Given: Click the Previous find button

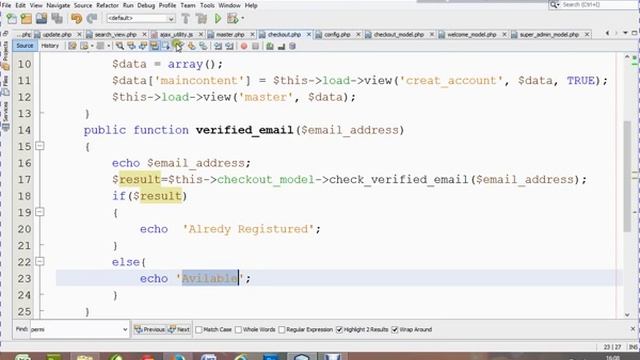Looking at the screenshot, I should [x=150, y=329].
